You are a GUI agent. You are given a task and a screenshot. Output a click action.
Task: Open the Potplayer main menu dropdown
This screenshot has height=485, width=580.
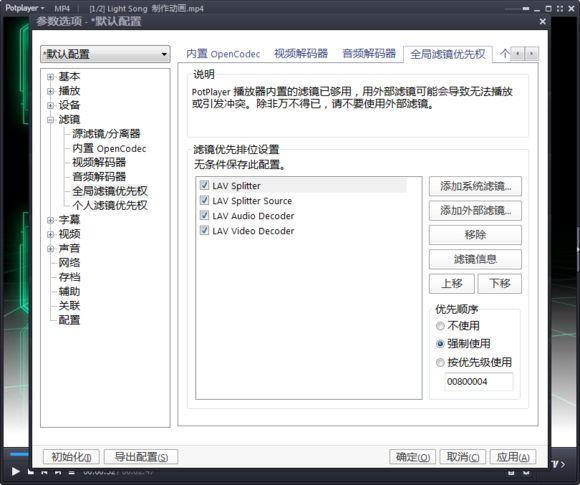tap(24, 8)
